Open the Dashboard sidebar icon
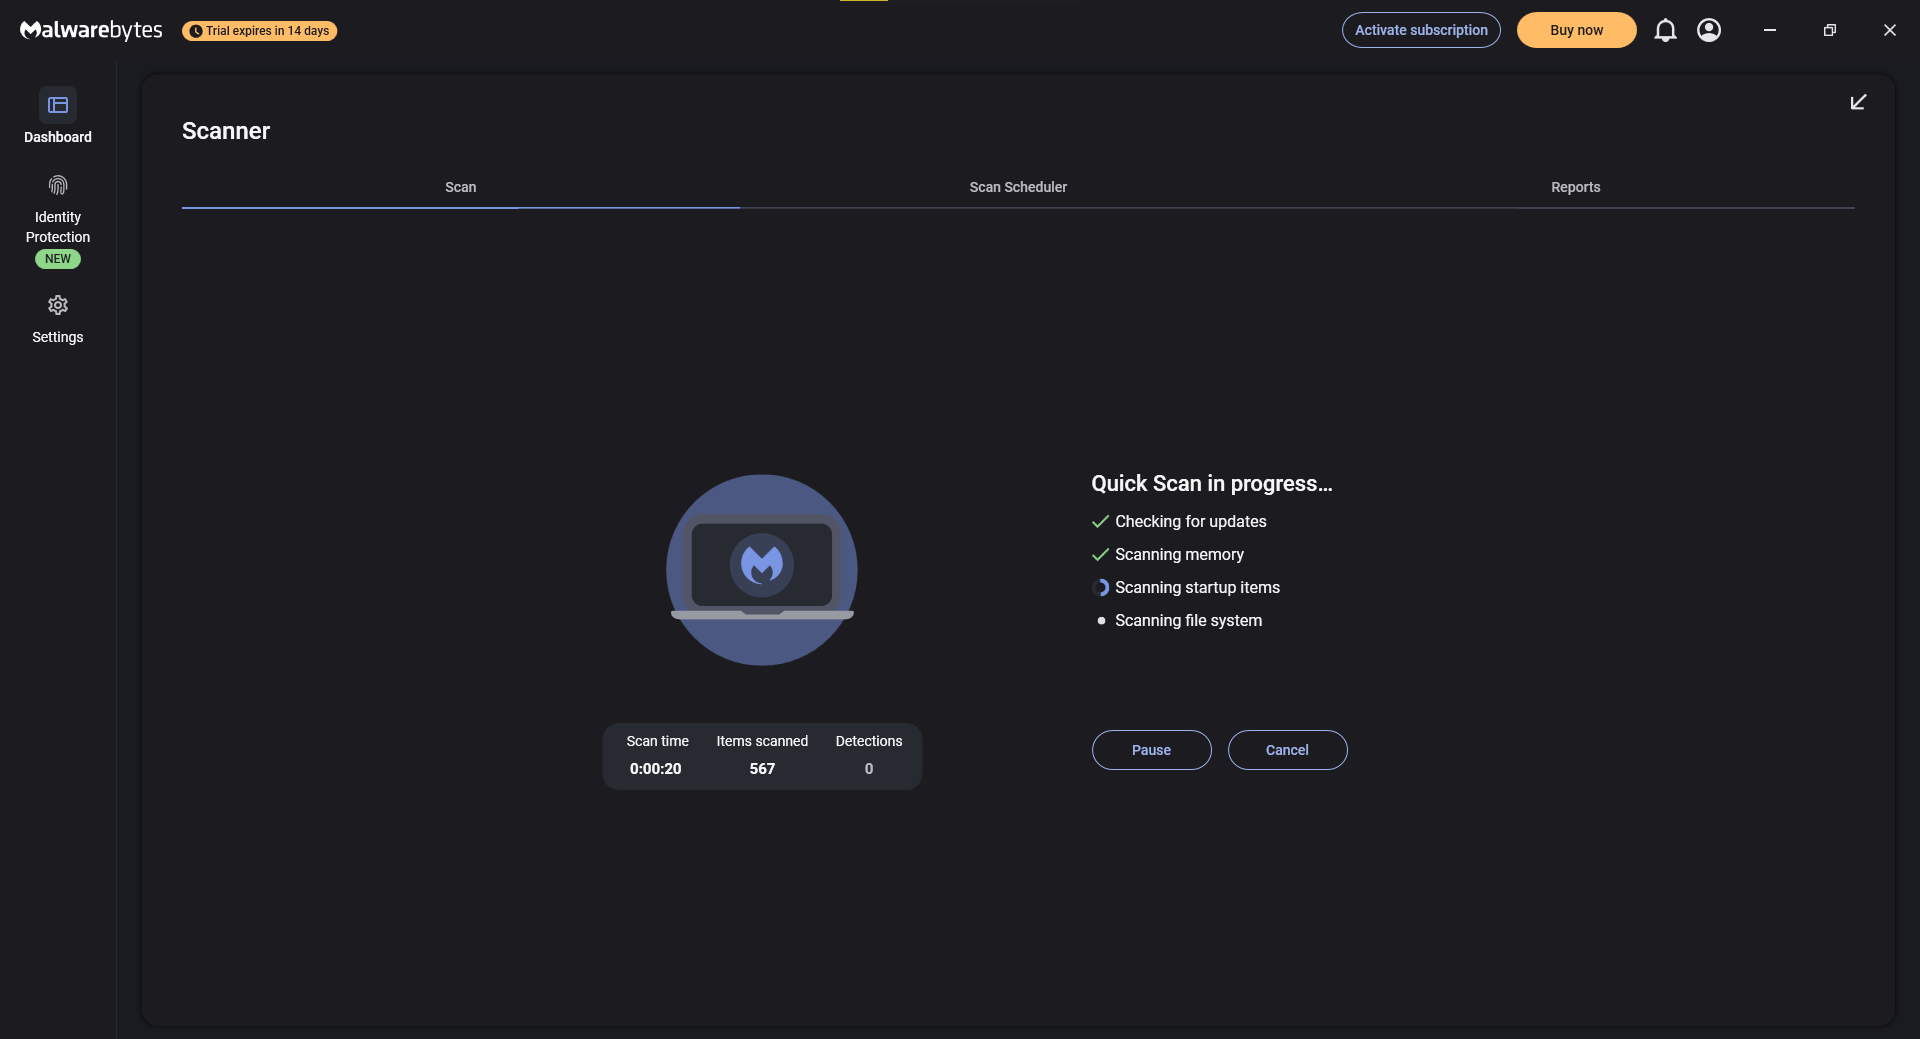The height and width of the screenshot is (1039, 1920). tap(58, 105)
